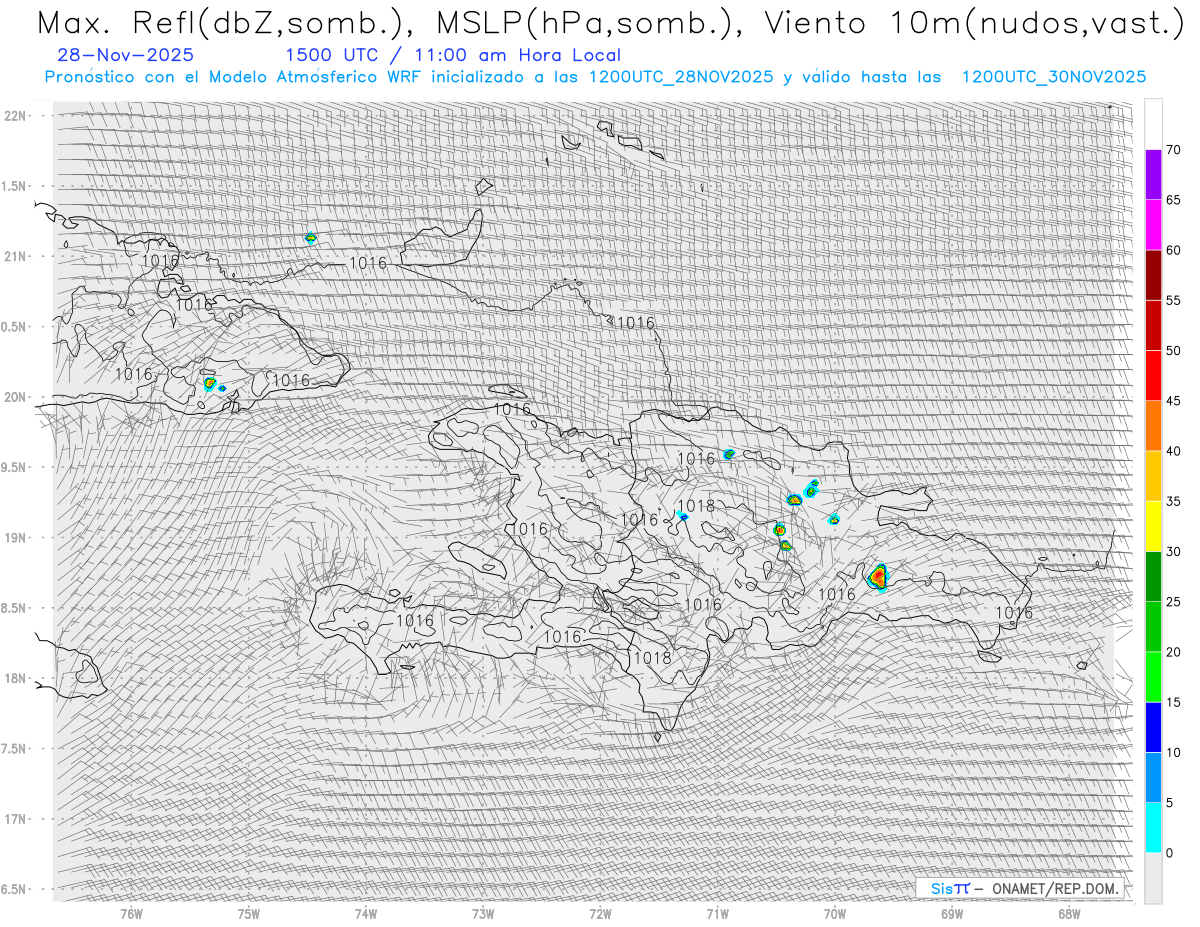
Task: Click the reflectivity cell over eastern Cuba near 20N
Action: 210,383
